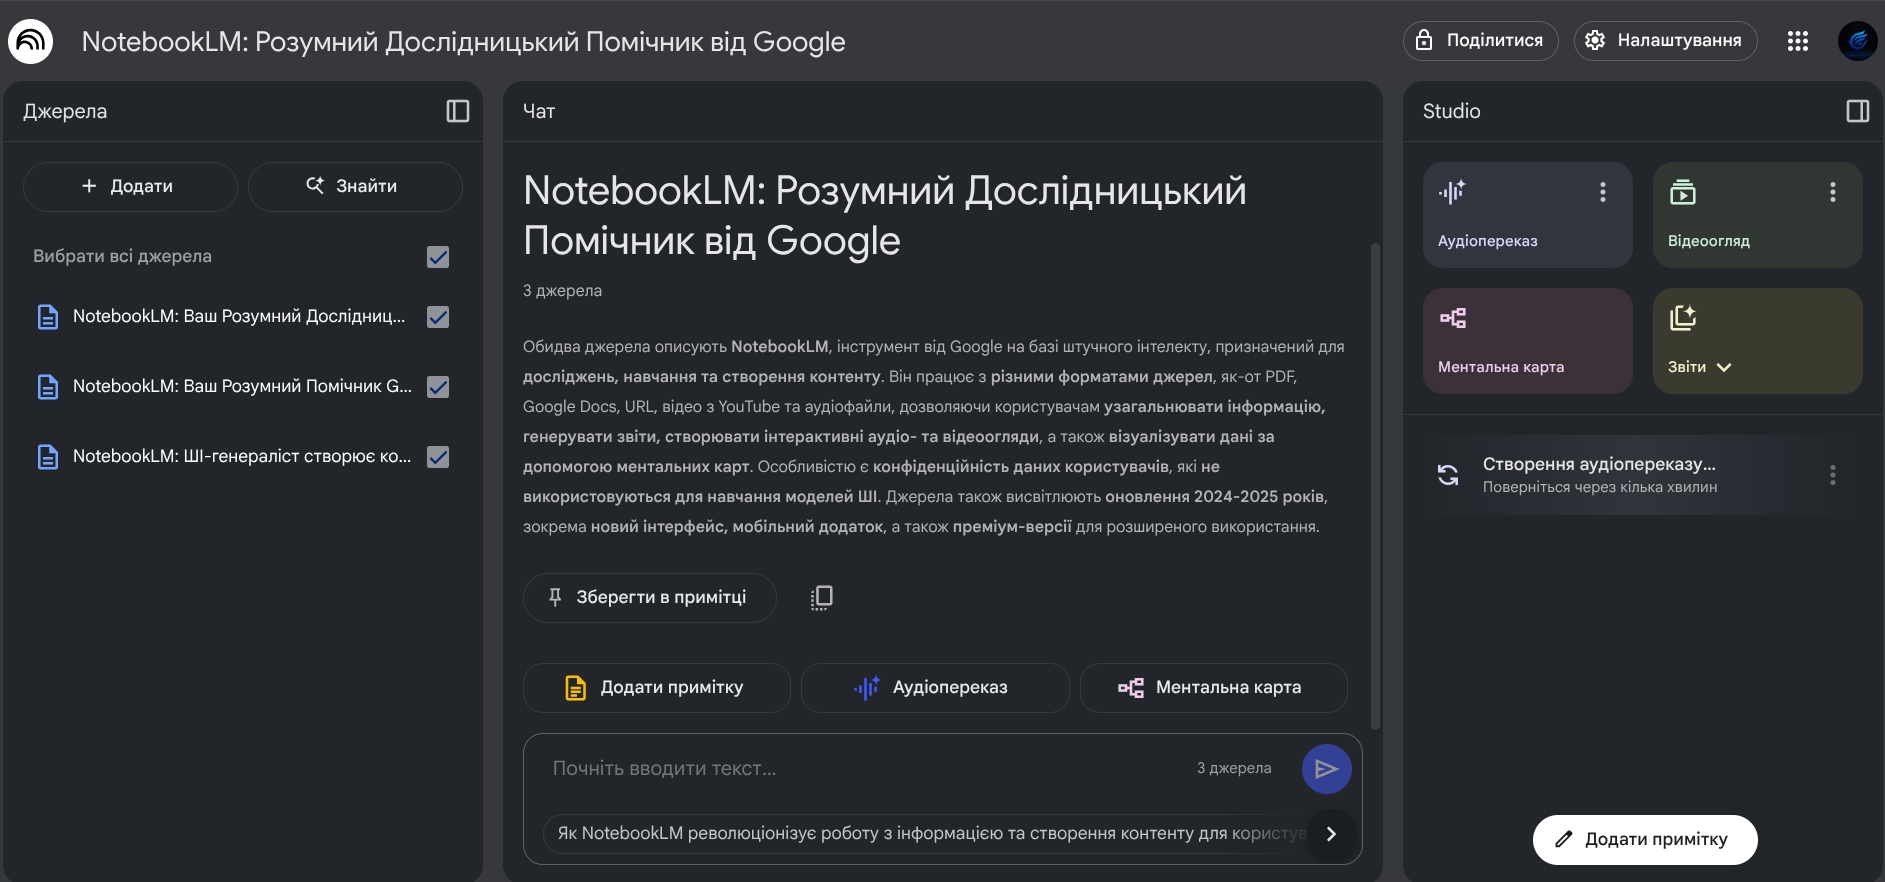Uncheck the ШІ-генераліст source checkbox
The width and height of the screenshot is (1885, 882).
click(438, 457)
